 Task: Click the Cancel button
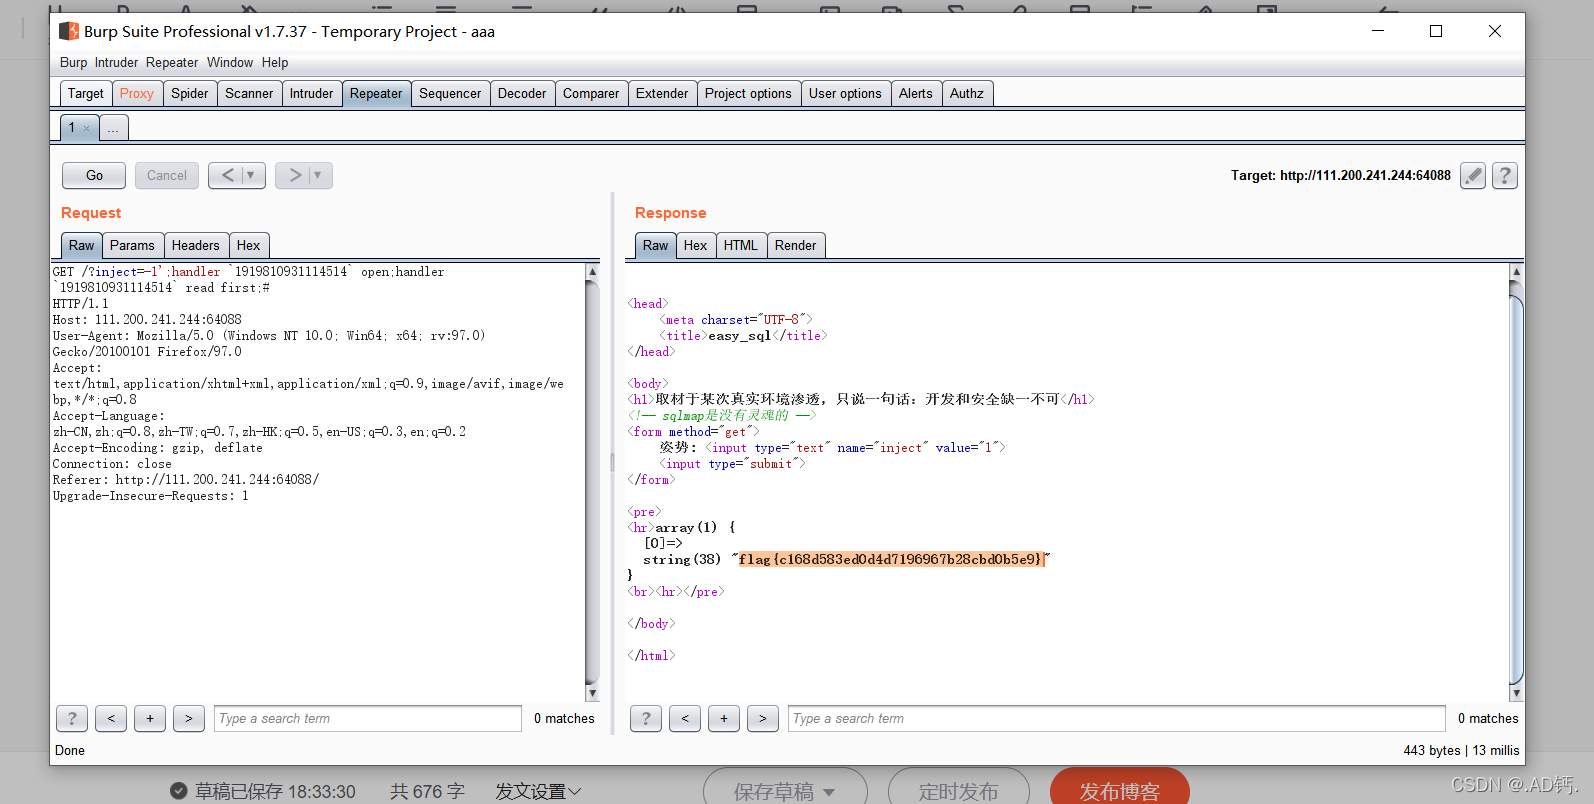coord(167,175)
